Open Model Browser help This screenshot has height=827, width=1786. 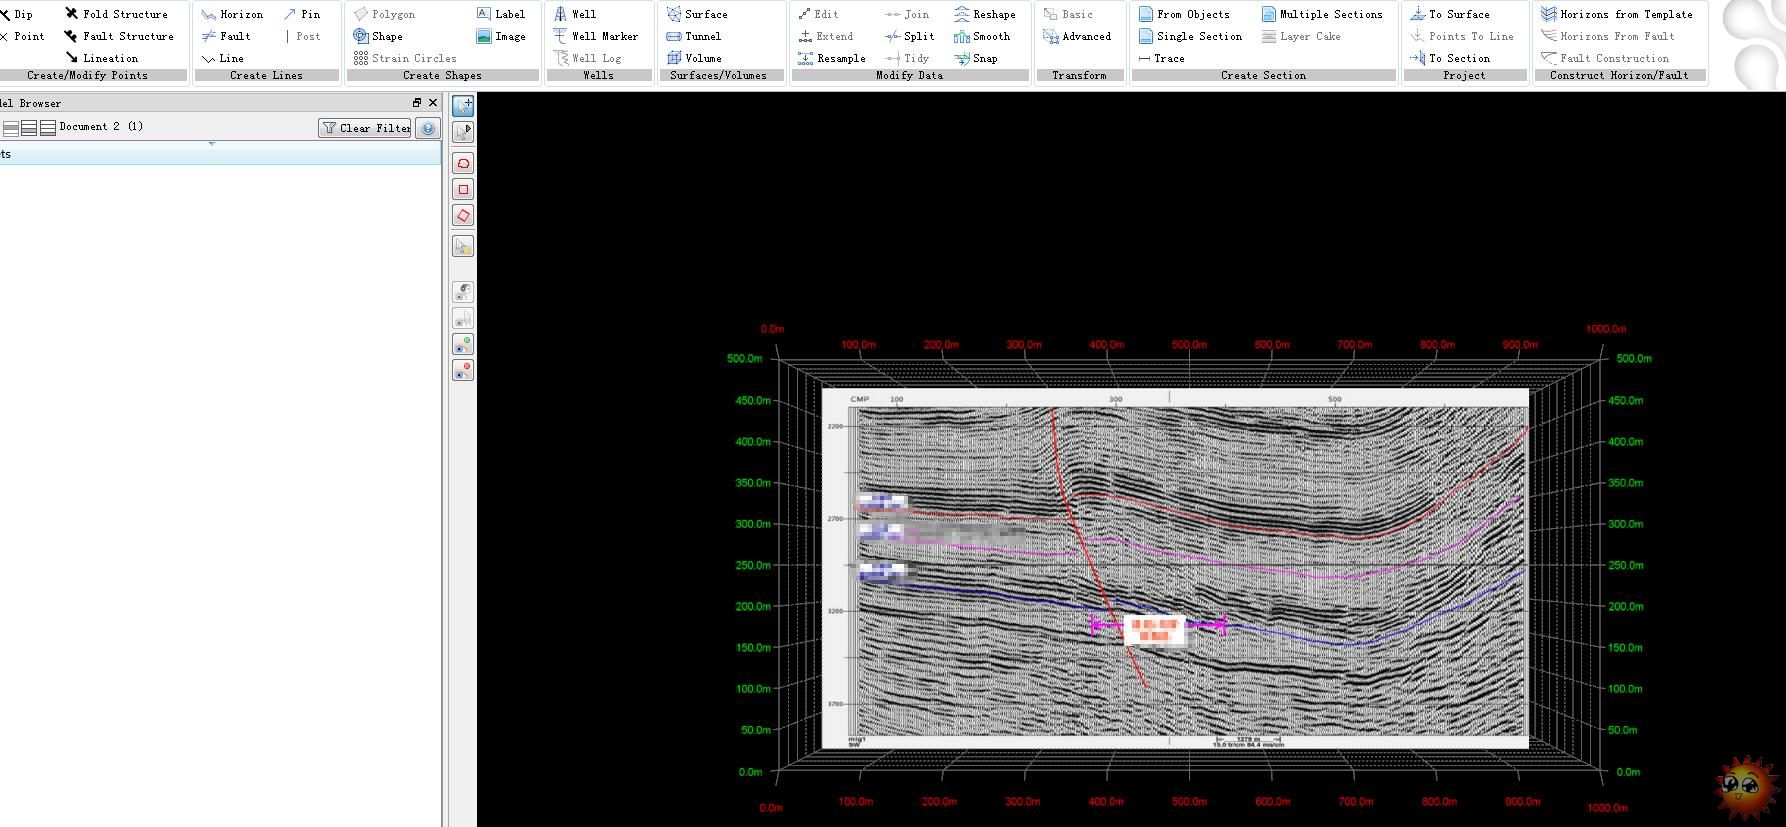pos(428,128)
